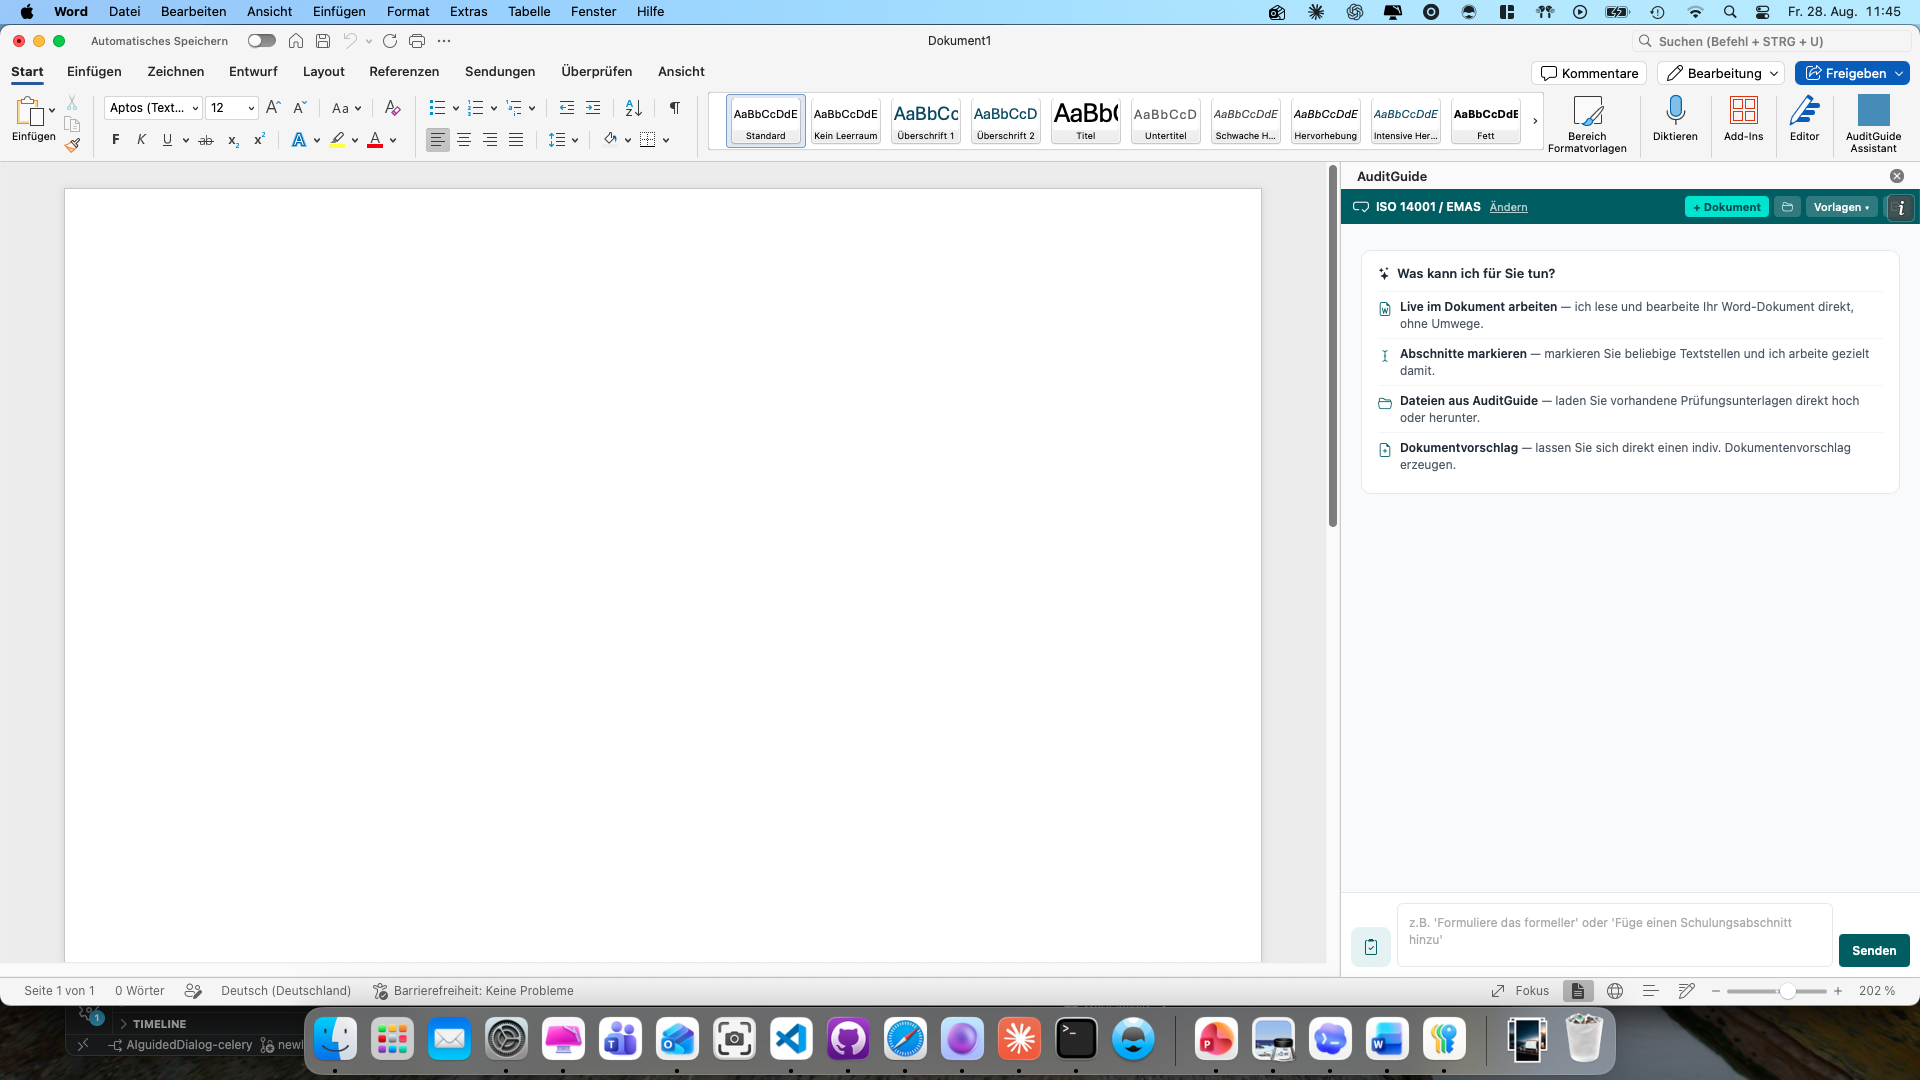Decrease font size with the smaller A icon
This screenshot has width=1920, height=1080.
(299, 108)
